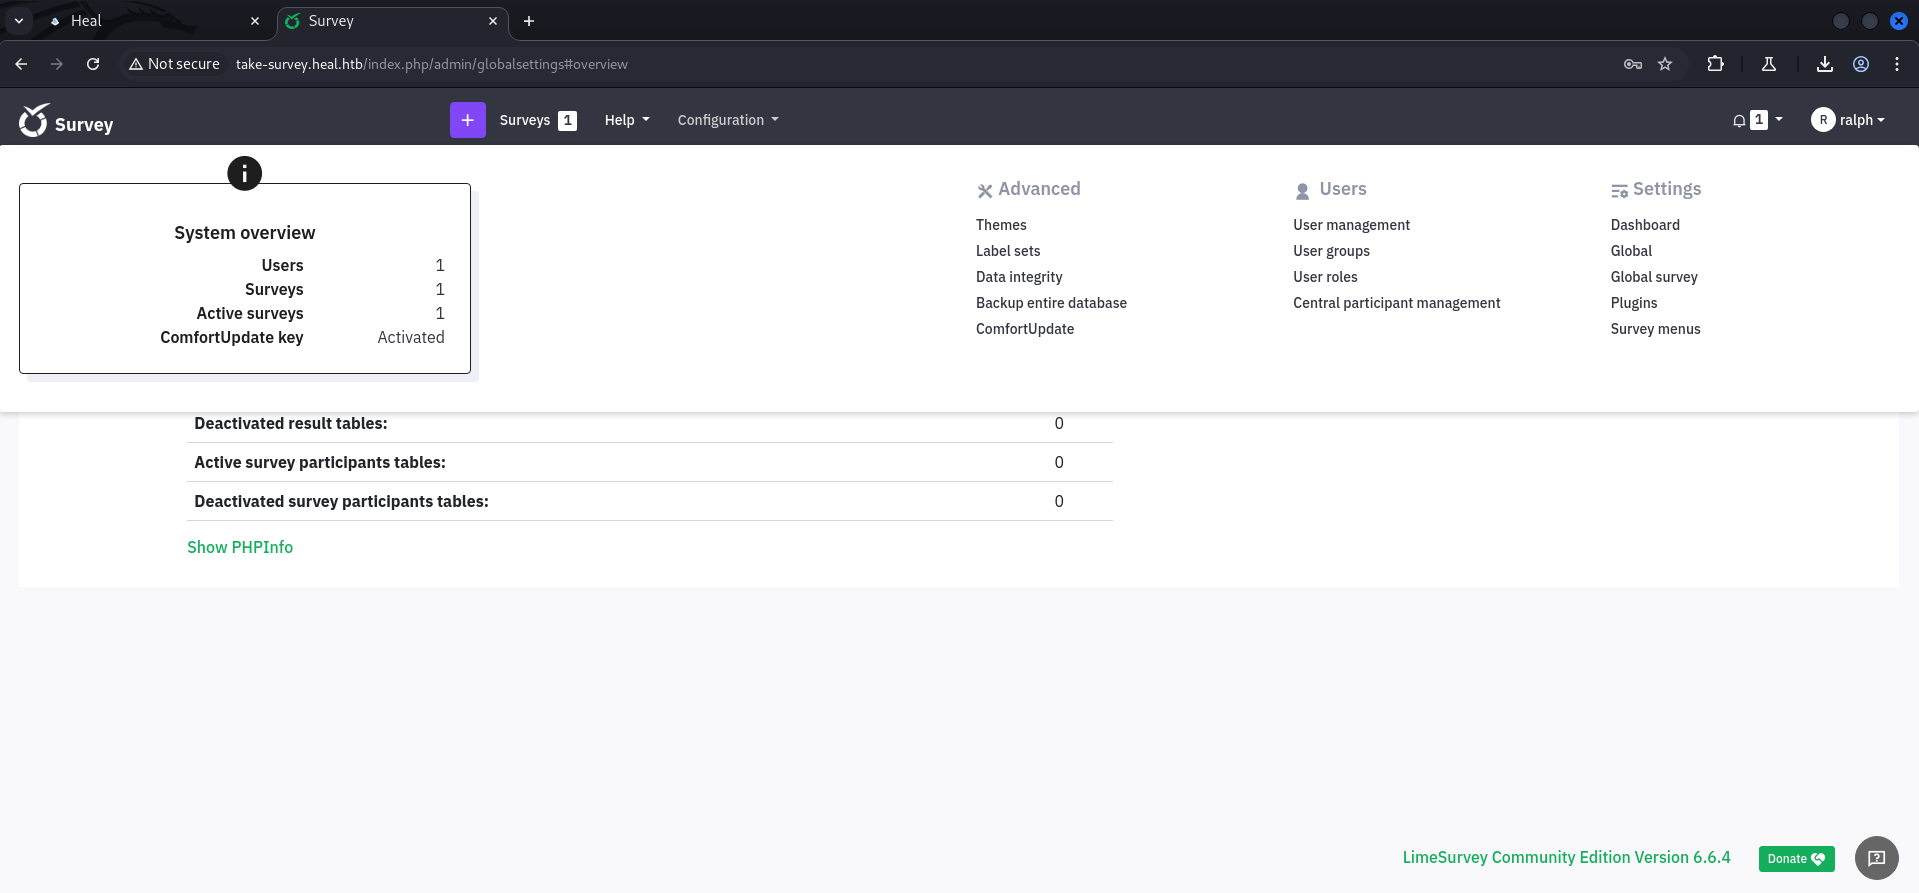The image size is (1919, 893).
Task: Click the chat feedback icon at bottom right
Action: point(1876,858)
